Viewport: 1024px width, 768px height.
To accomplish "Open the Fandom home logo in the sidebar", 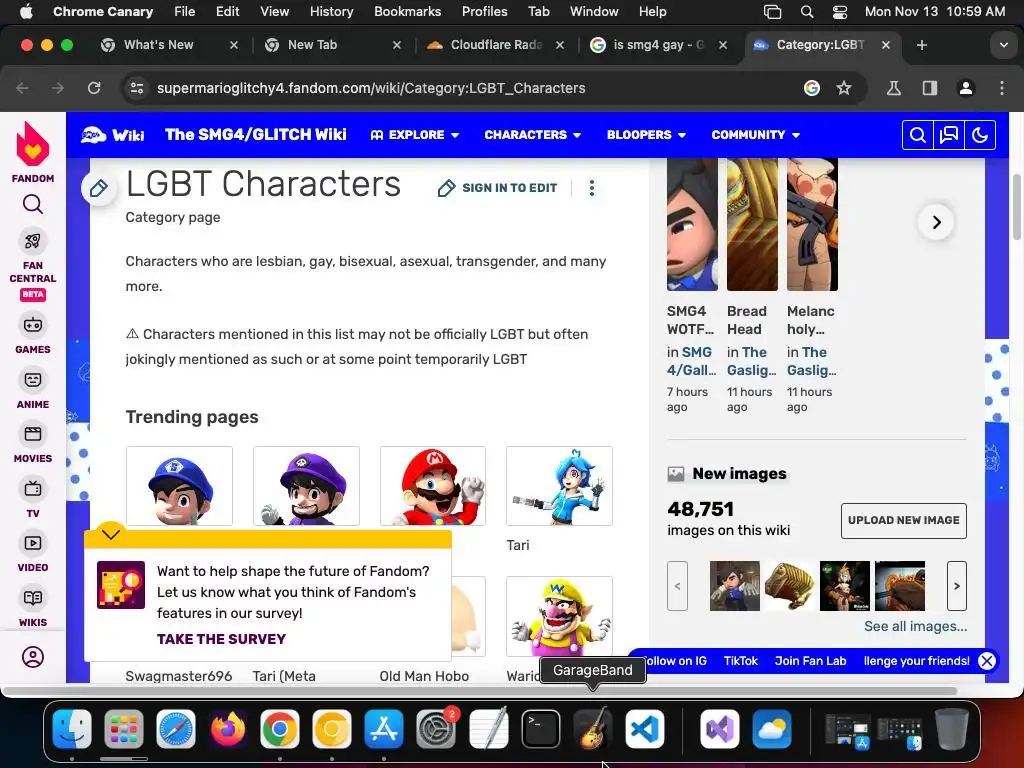I will click(33, 152).
